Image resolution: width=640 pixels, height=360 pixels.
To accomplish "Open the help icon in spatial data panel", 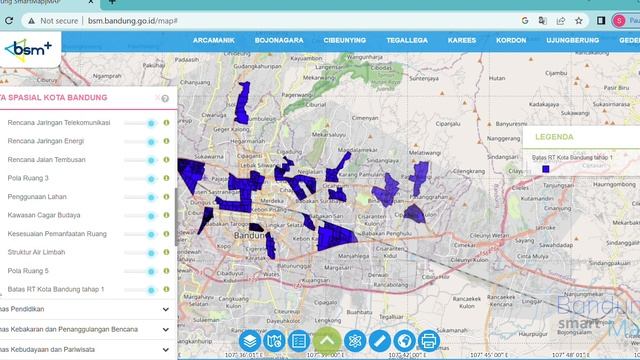I will click(x=165, y=98).
